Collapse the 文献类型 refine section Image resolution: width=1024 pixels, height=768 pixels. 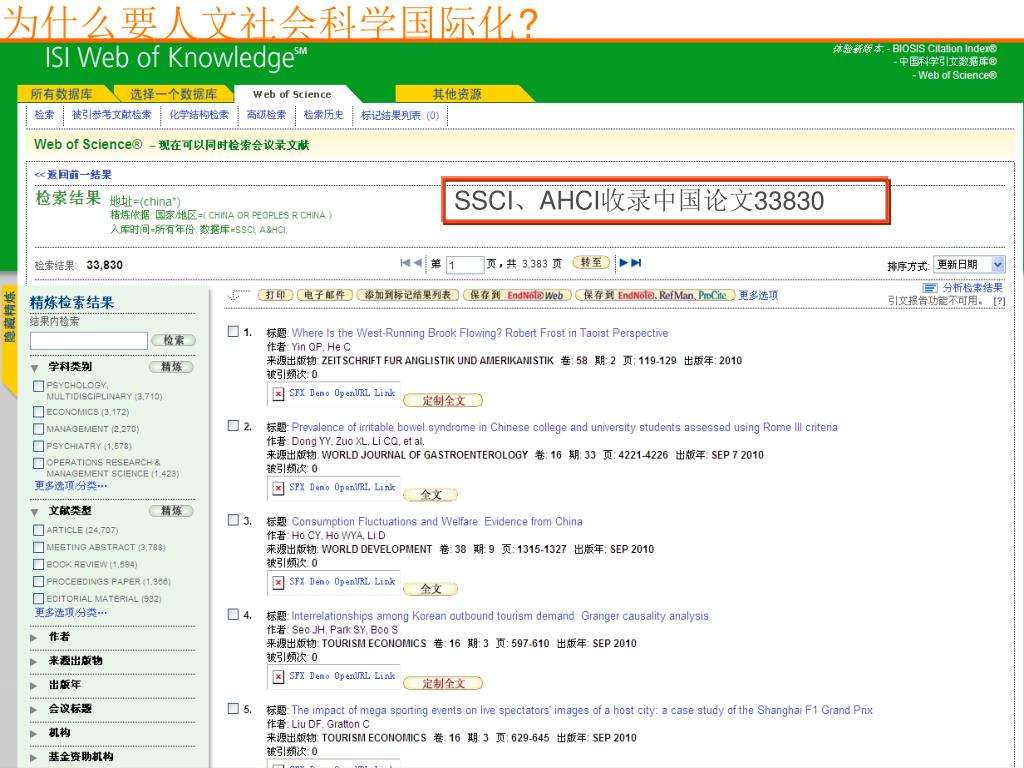[x=35, y=512]
